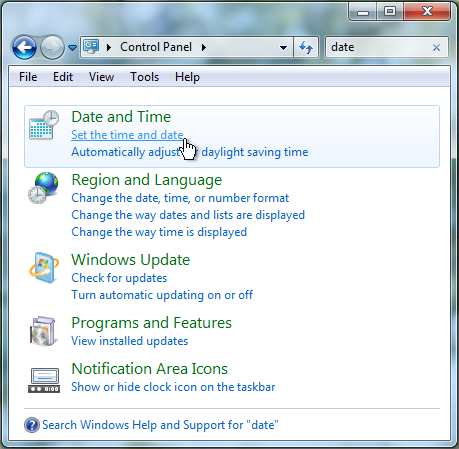
Task: Clear the search text with the X
Action: pos(436,48)
